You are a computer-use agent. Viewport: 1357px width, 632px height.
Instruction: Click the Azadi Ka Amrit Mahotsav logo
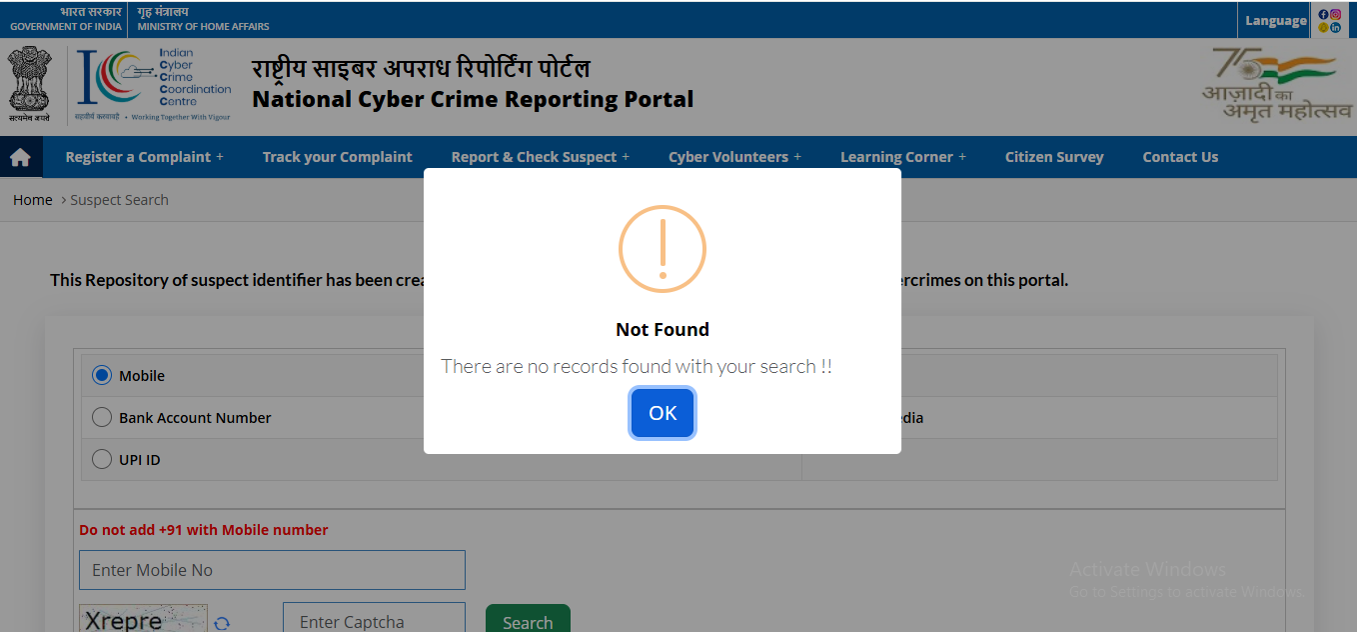(x=1276, y=85)
